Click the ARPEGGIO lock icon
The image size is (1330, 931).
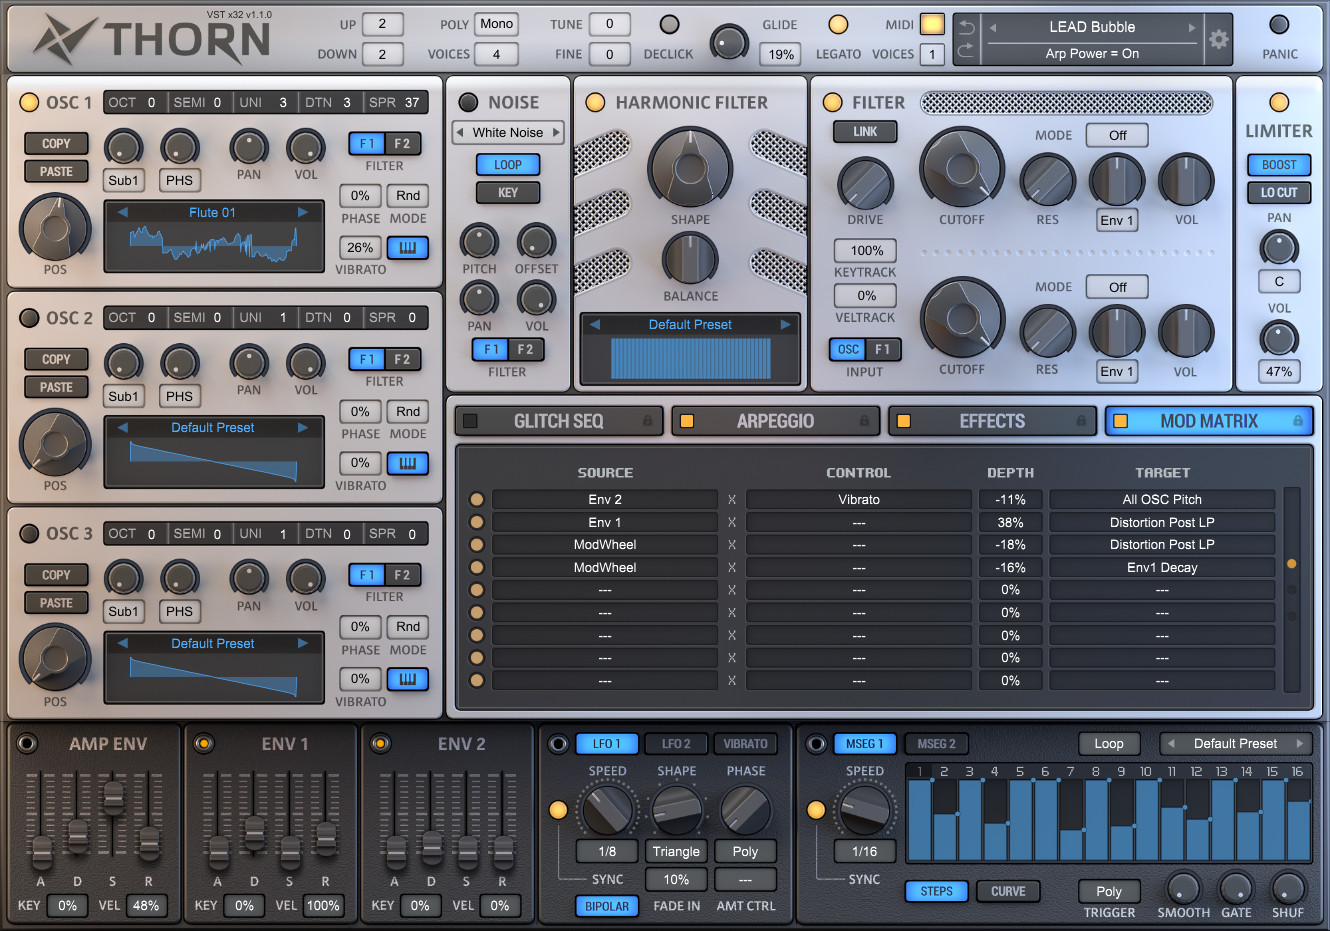[865, 421]
